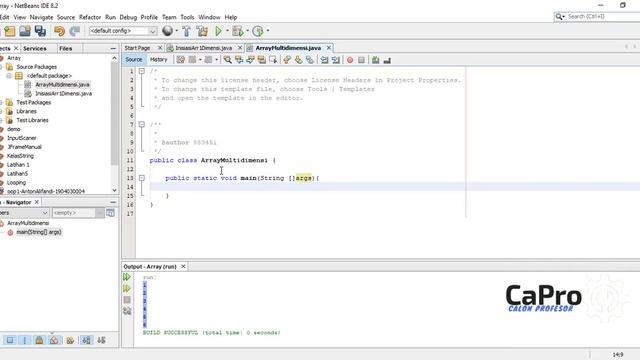Open the Debug Project dropdown arrow
The image size is (640, 360).
[247, 31]
